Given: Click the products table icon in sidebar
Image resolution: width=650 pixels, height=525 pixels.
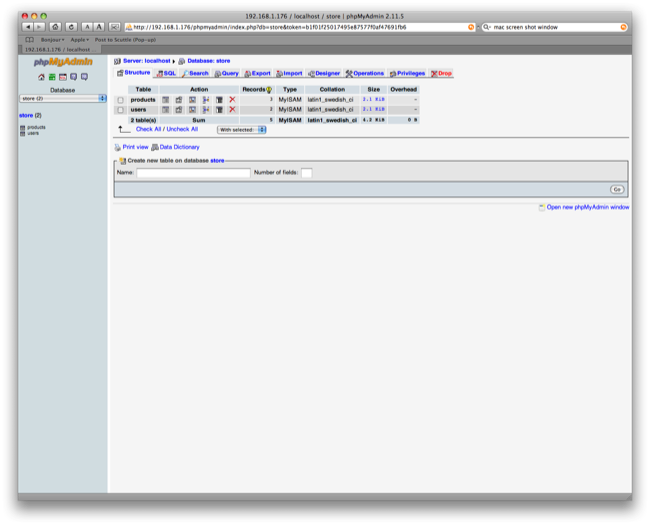Looking at the screenshot, I should tap(22, 128).
